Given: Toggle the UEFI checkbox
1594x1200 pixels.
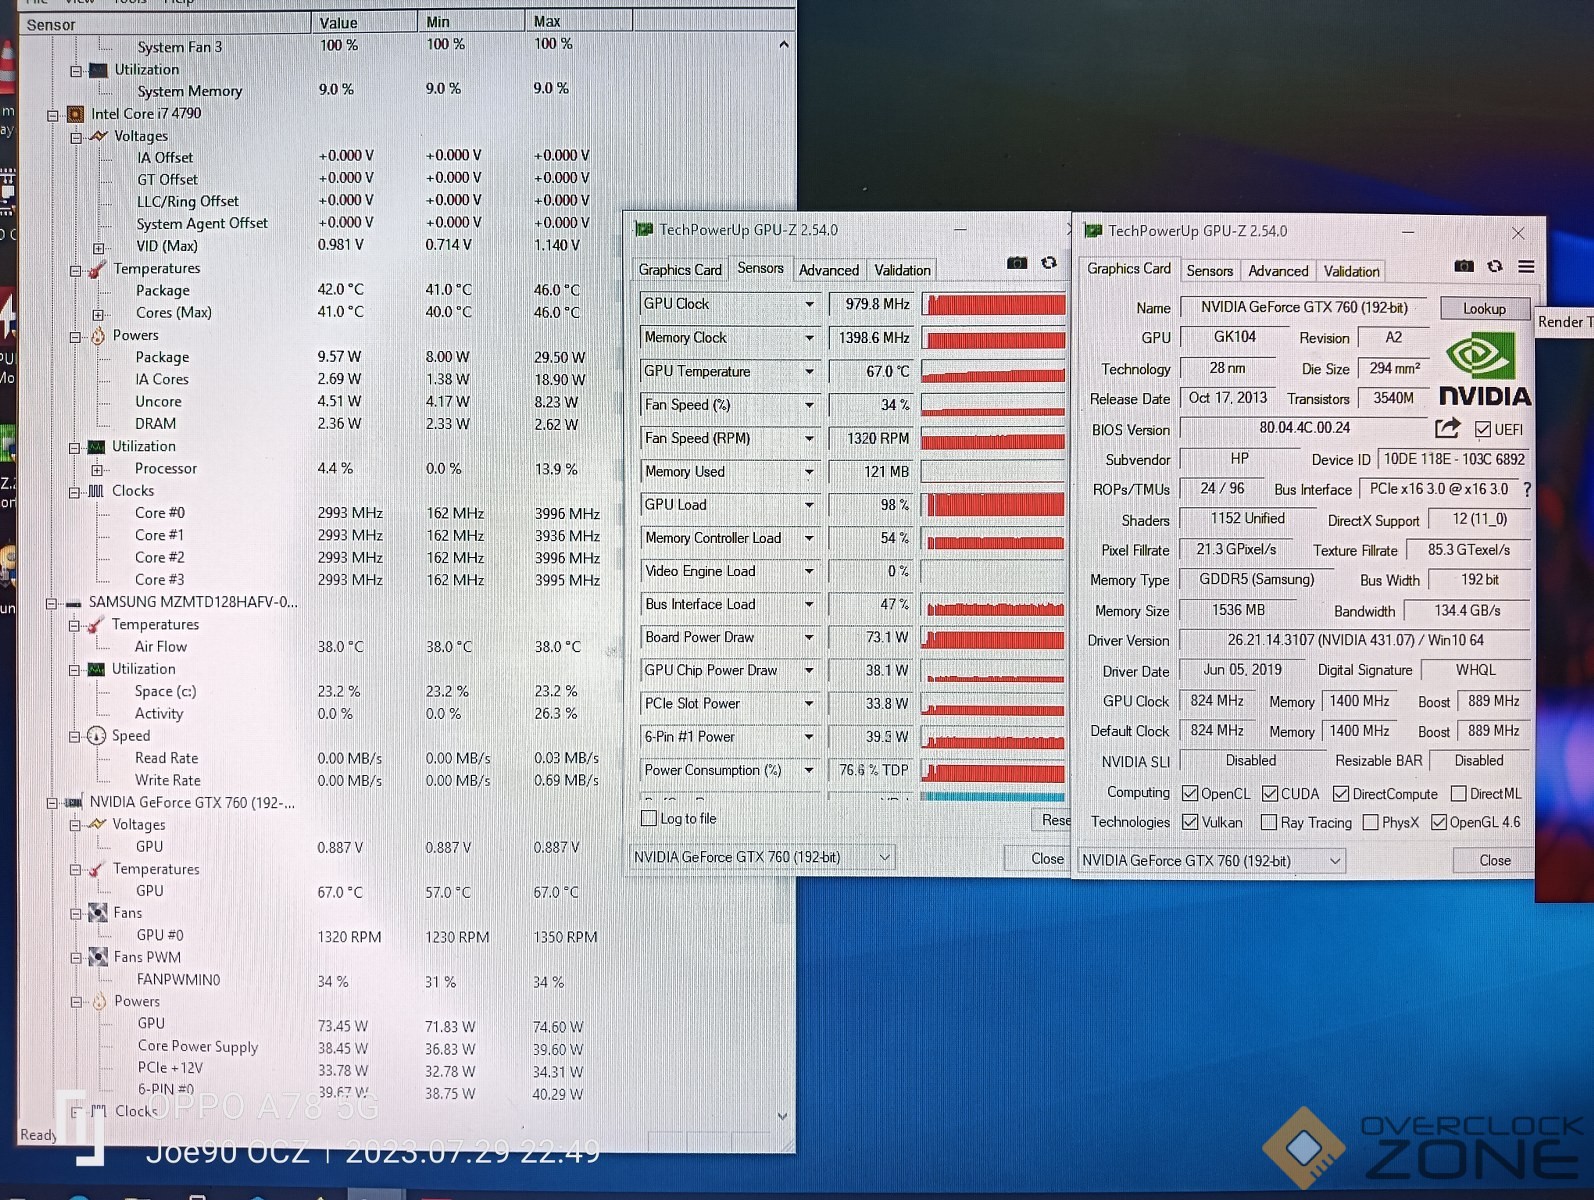Looking at the screenshot, I should (x=1483, y=430).
